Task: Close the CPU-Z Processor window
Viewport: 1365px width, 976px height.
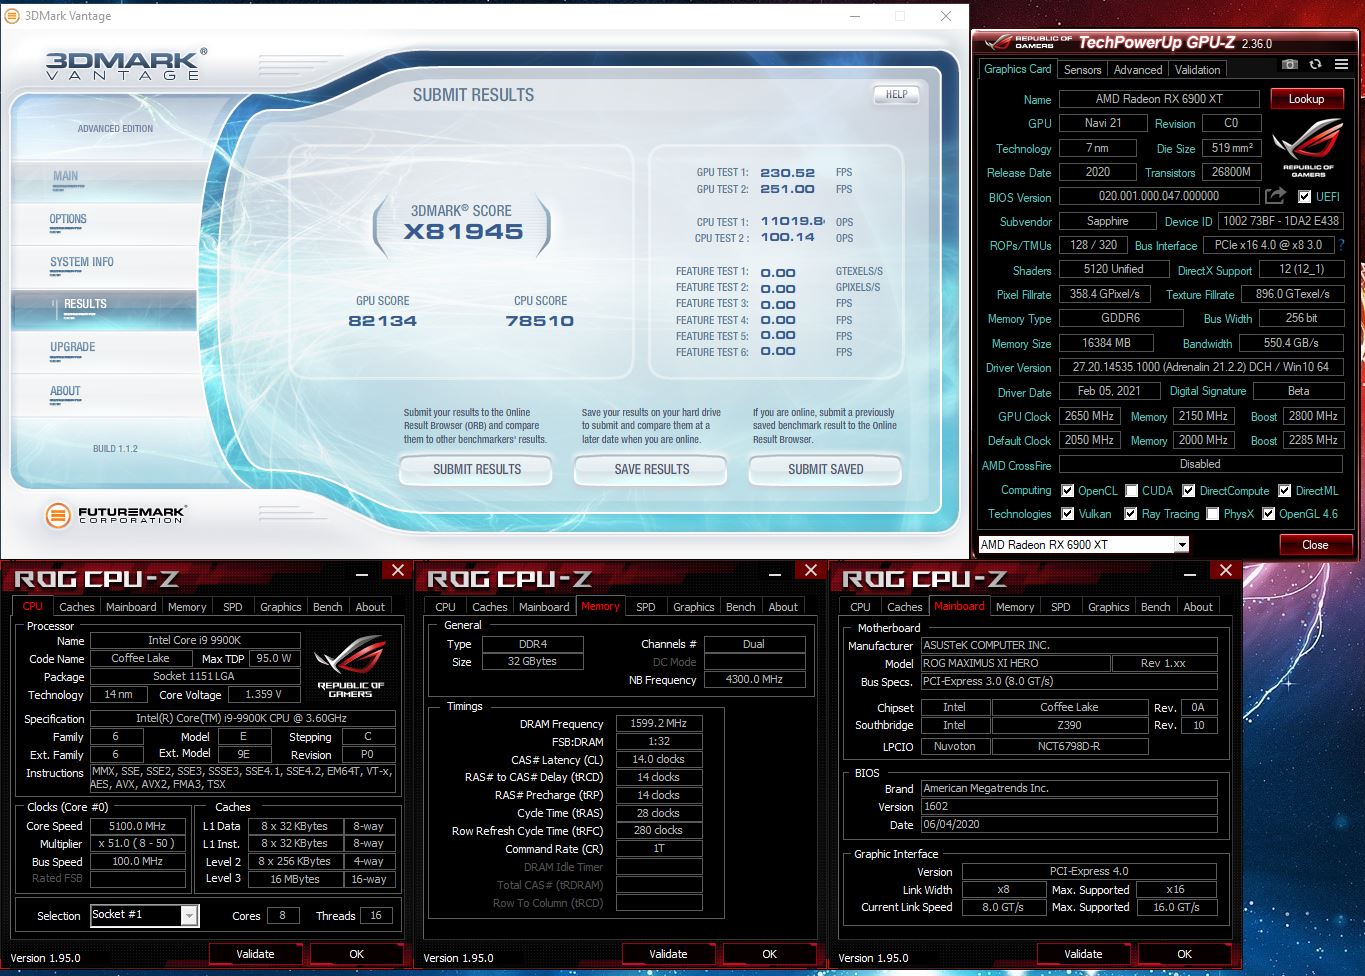Action: 398,570
